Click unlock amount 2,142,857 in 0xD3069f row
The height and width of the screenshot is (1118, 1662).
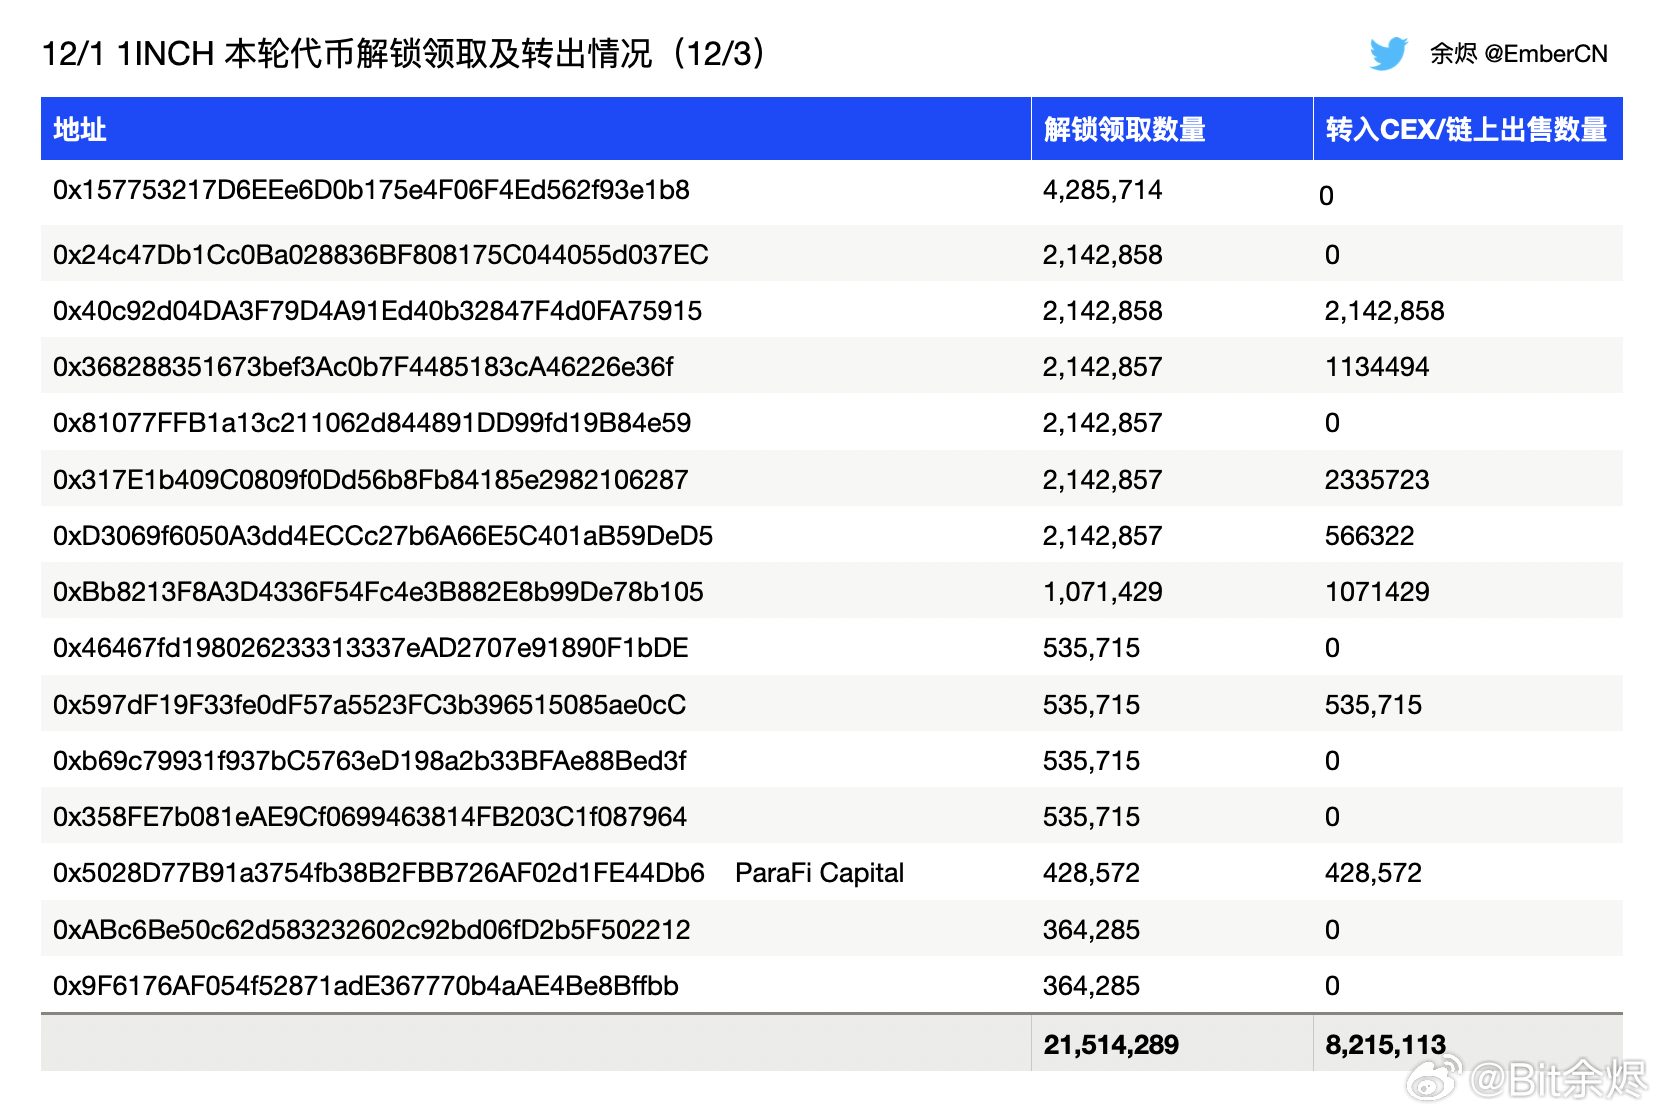click(1102, 536)
